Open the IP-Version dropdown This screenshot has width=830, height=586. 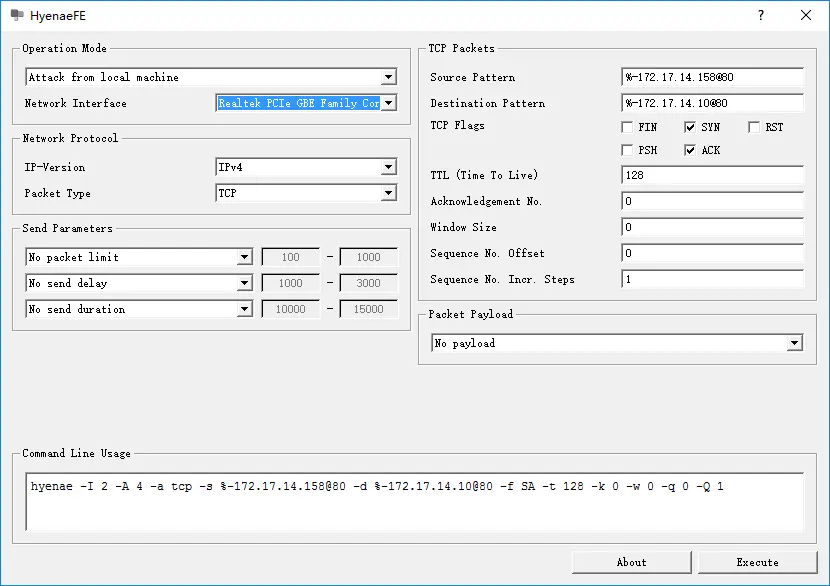click(388, 167)
